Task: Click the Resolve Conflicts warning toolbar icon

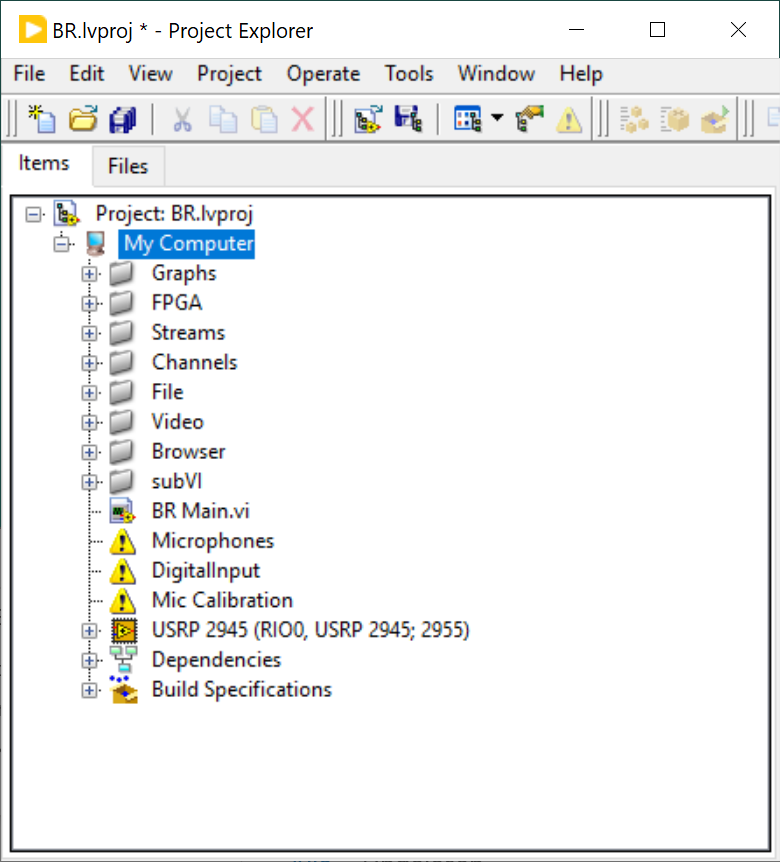Action: tap(569, 120)
